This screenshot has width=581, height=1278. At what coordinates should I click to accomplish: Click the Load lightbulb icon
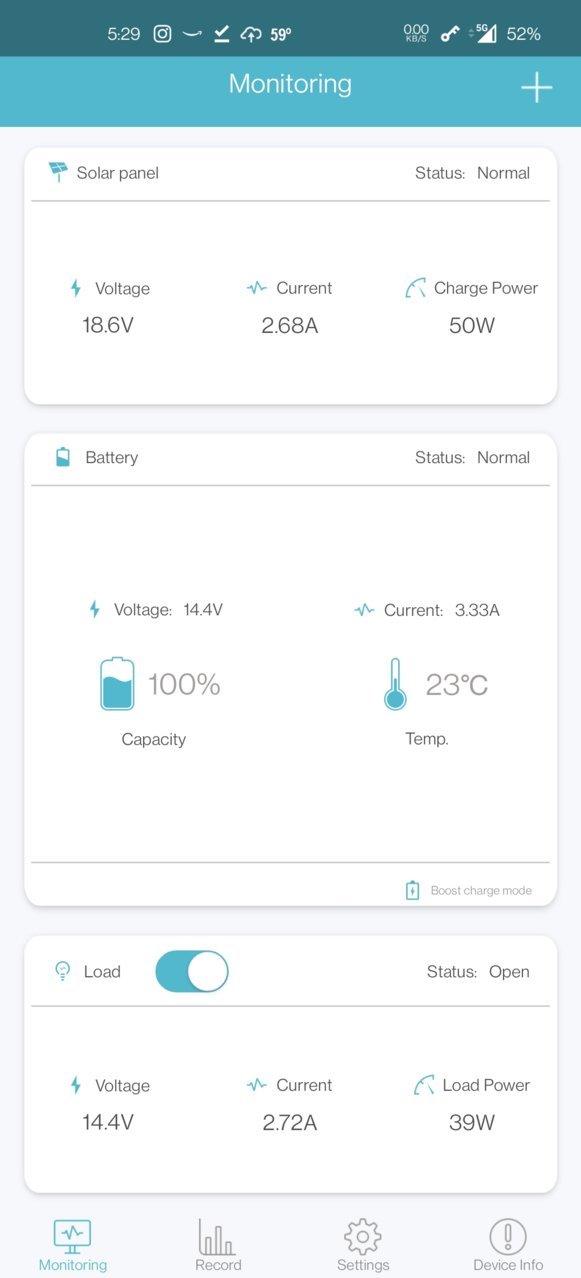point(62,971)
